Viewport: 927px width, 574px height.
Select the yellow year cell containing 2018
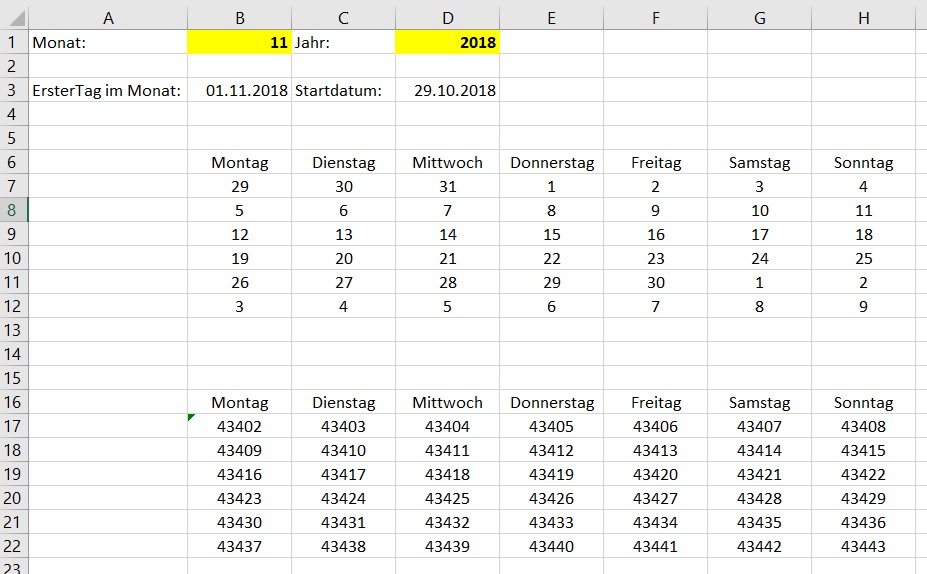tap(447, 42)
